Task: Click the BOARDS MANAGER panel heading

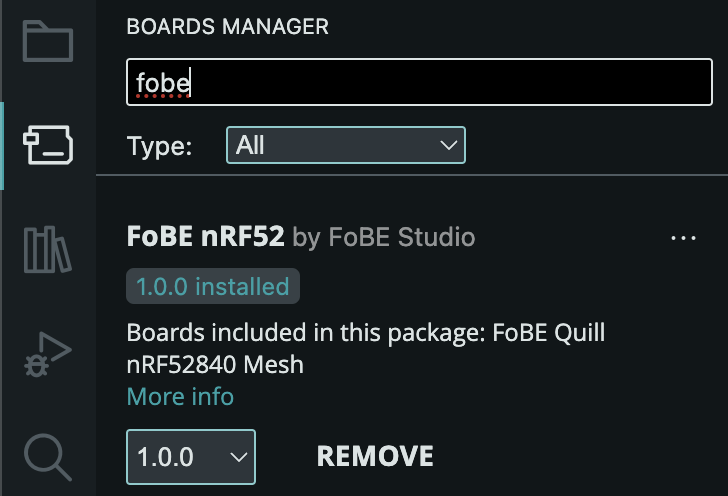Action: click(x=228, y=26)
